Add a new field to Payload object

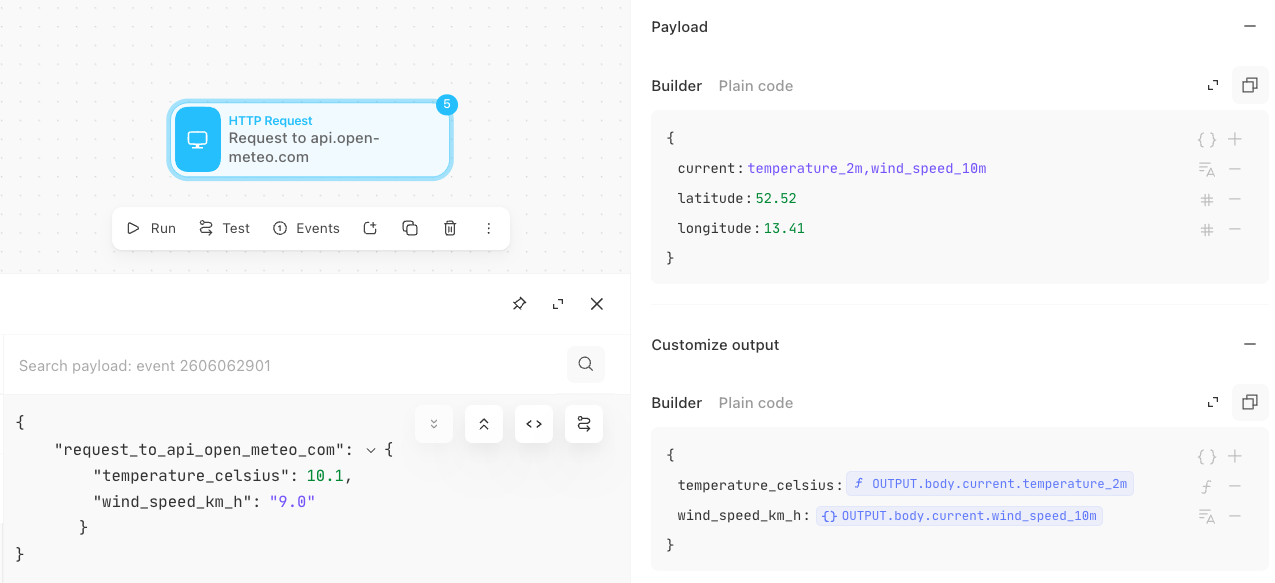(x=1235, y=139)
